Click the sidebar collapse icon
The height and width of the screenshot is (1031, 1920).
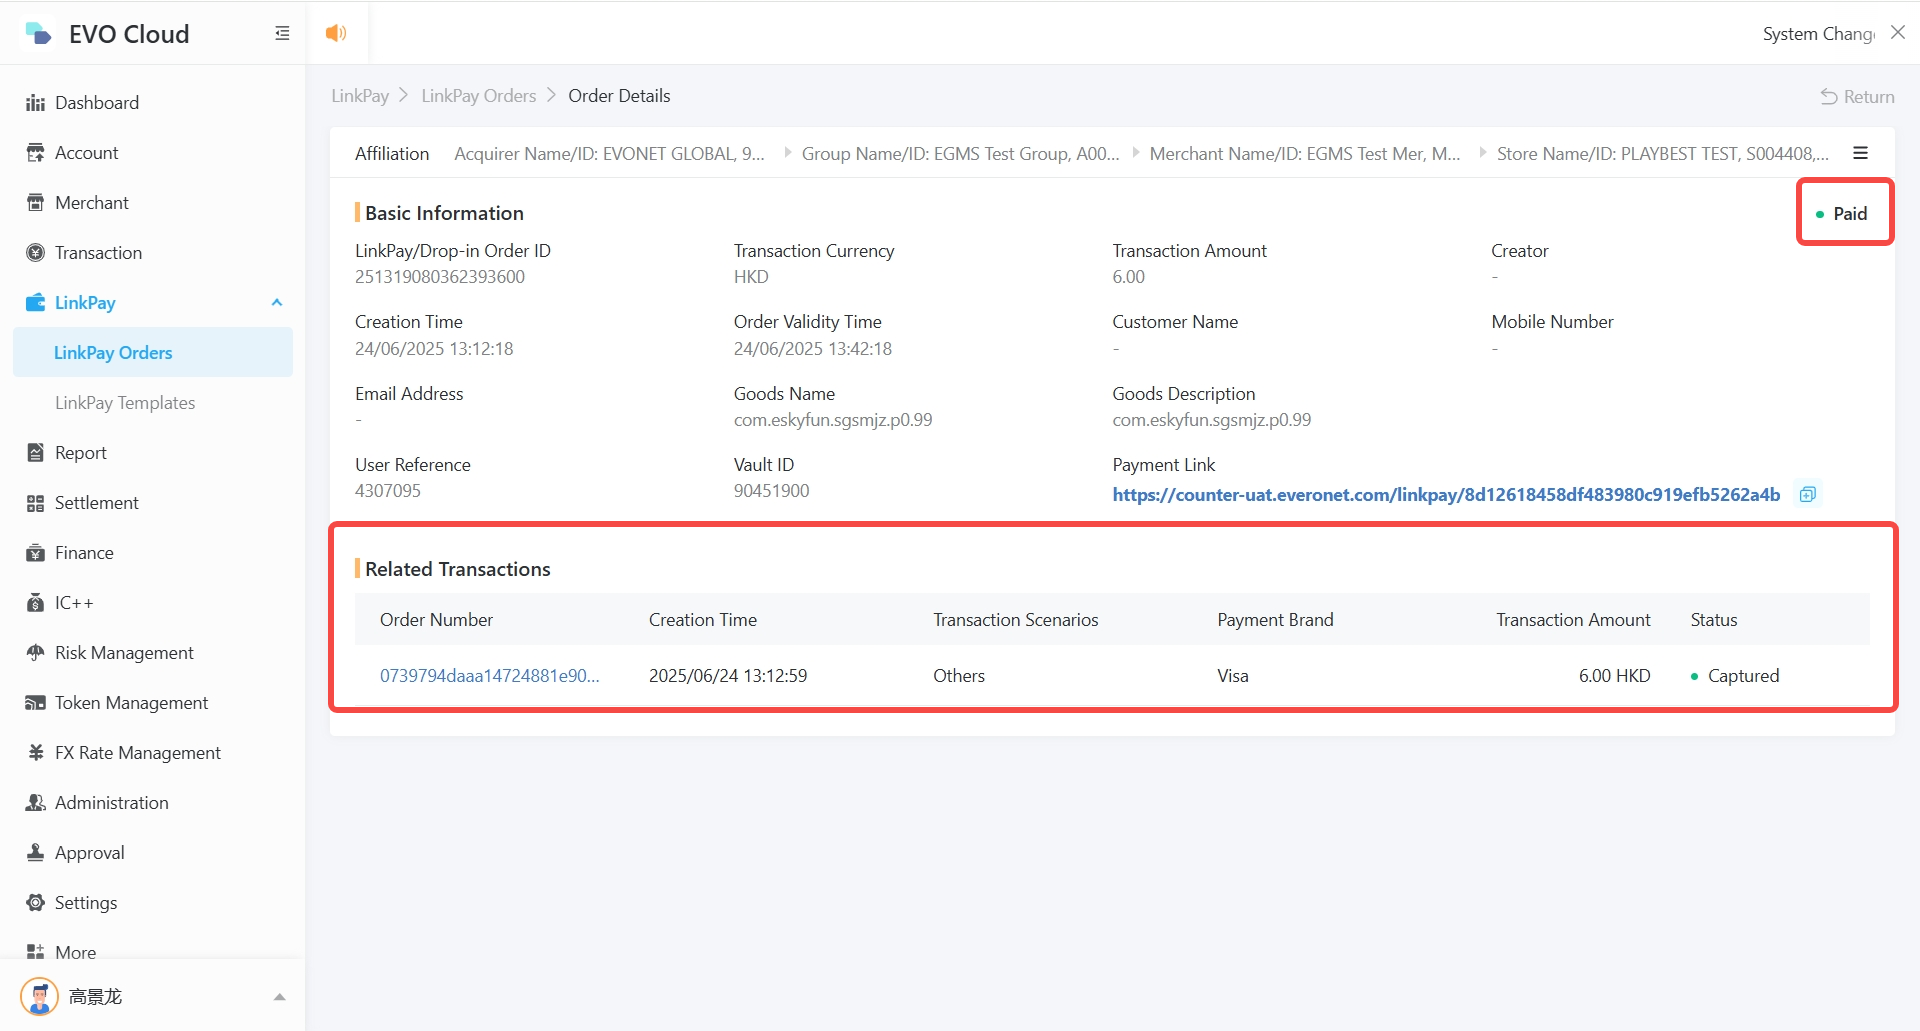[x=282, y=34]
